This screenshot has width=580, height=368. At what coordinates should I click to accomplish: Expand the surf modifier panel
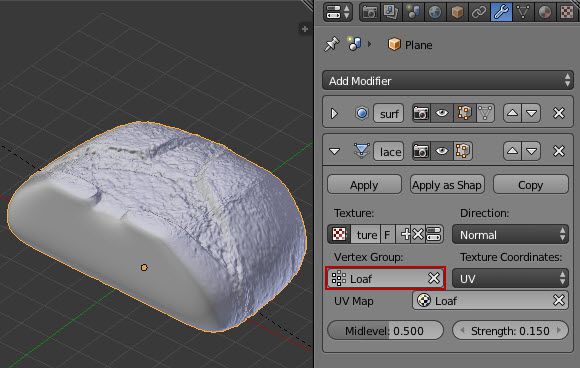334,113
